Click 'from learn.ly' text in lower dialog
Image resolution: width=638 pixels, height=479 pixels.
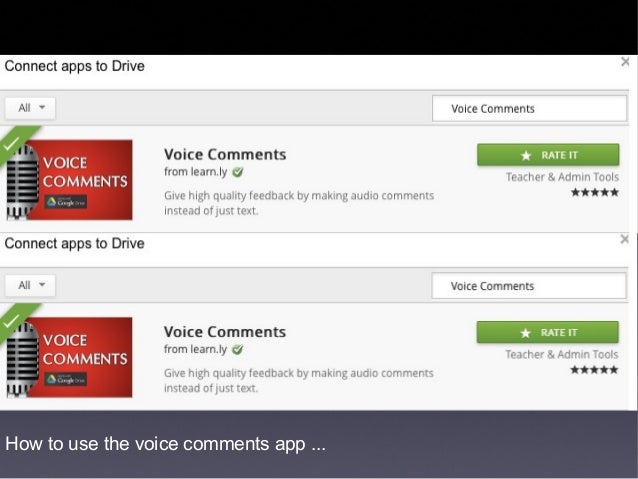click(x=195, y=350)
